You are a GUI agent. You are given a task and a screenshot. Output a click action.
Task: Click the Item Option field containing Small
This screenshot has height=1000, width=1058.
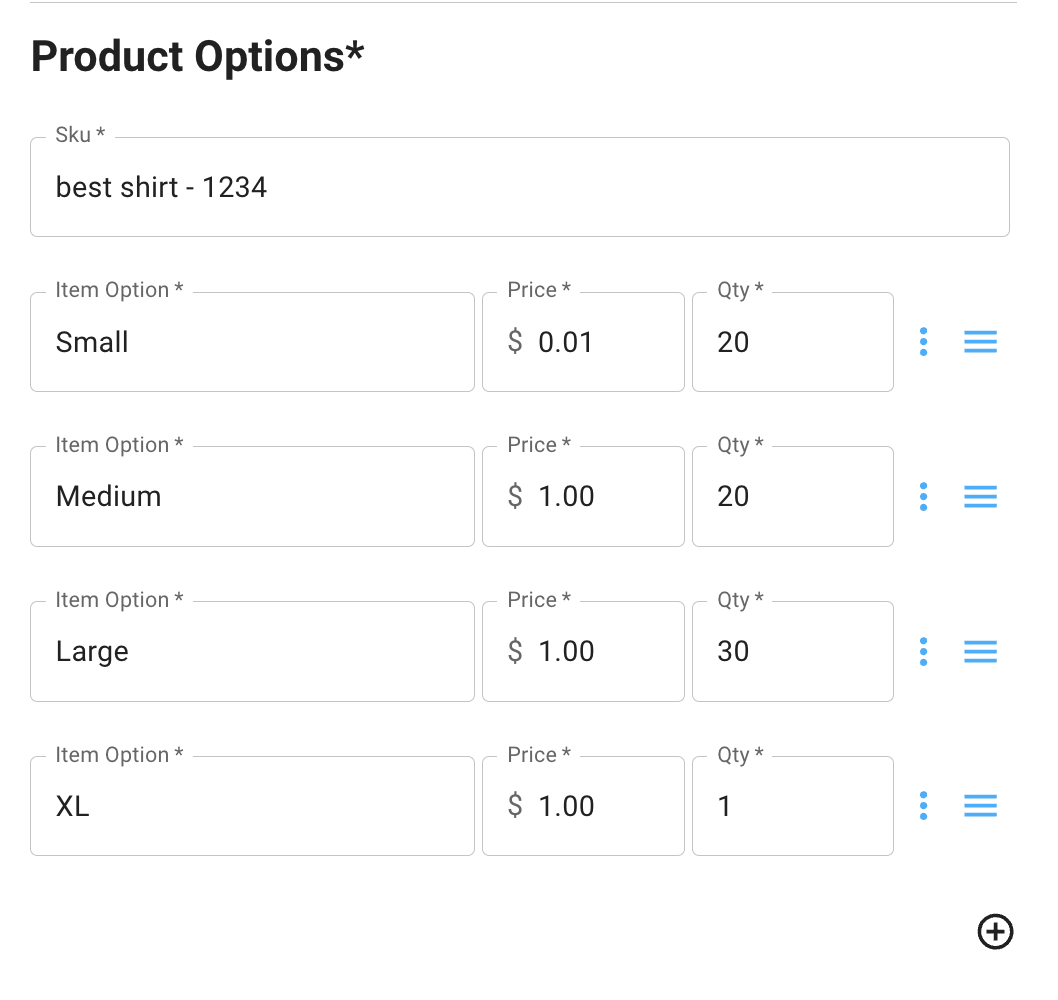252,342
